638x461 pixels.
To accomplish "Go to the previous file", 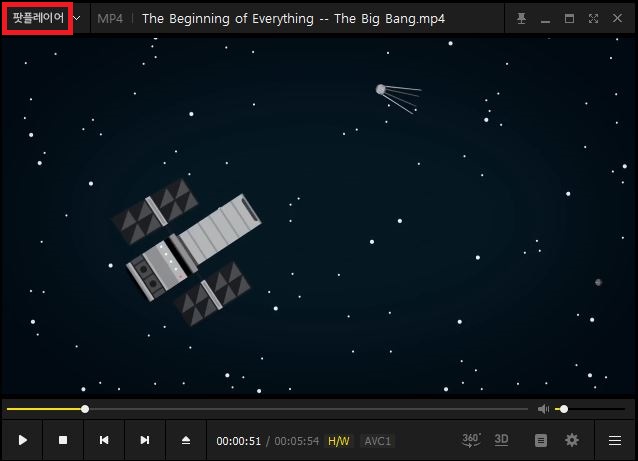I will point(104,440).
